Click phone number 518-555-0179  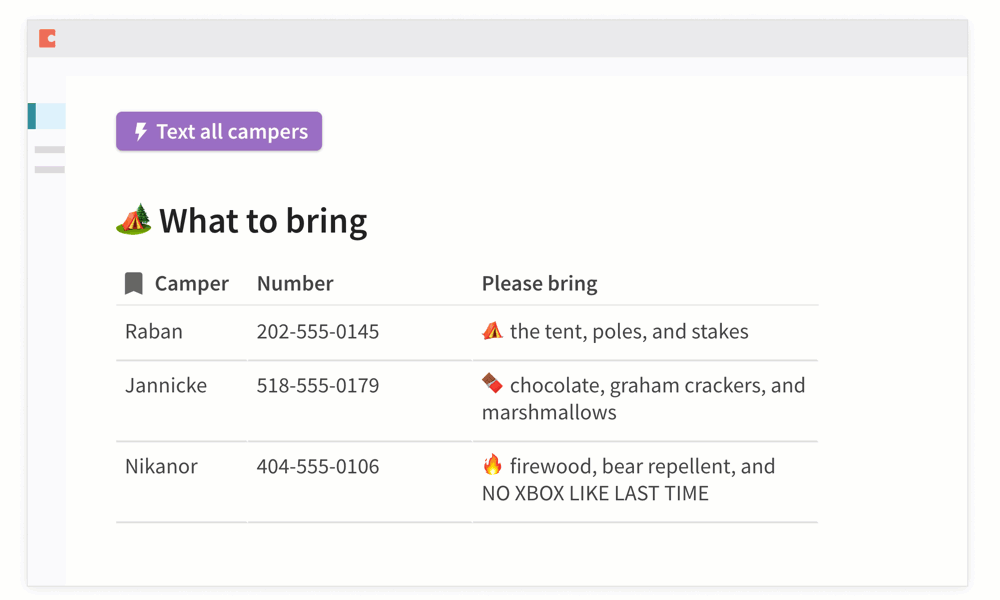(x=318, y=386)
